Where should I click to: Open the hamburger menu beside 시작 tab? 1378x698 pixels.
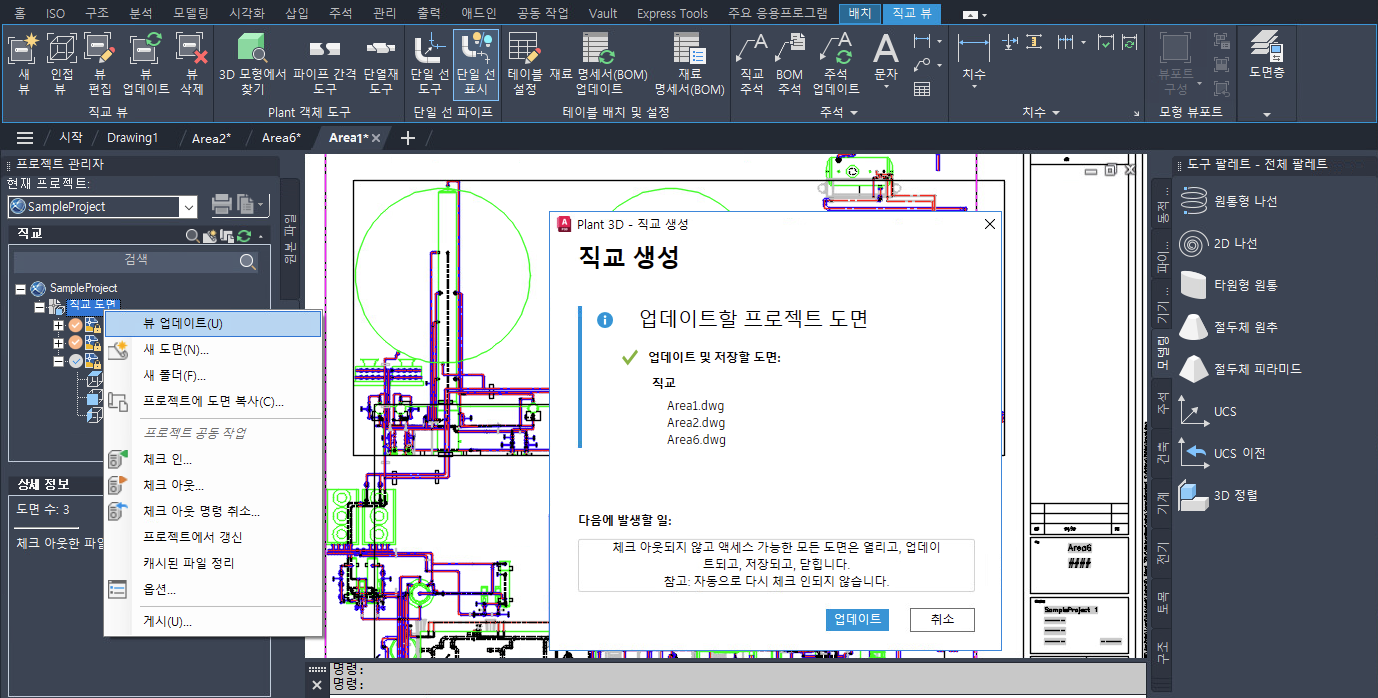tap(25, 138)
